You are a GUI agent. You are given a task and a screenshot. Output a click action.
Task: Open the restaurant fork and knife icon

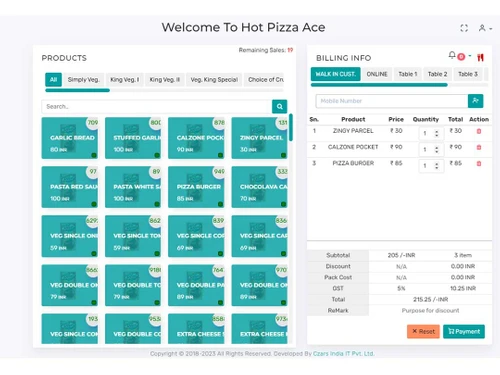(480, 57)
